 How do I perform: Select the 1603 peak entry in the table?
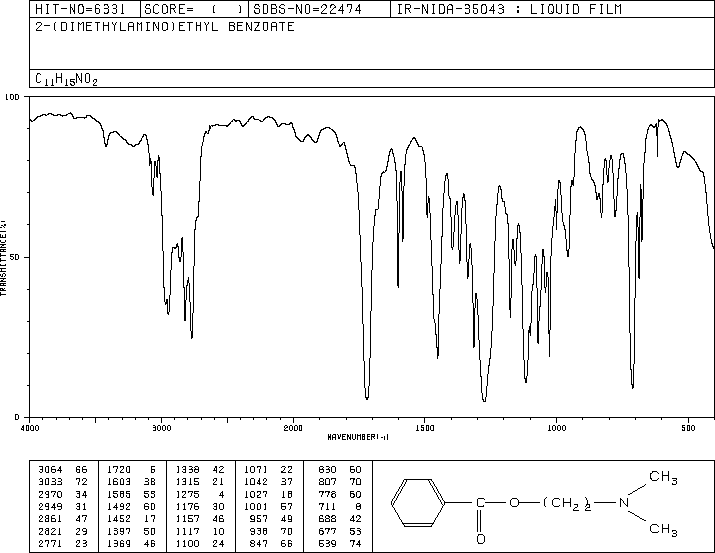pos(131,482)
